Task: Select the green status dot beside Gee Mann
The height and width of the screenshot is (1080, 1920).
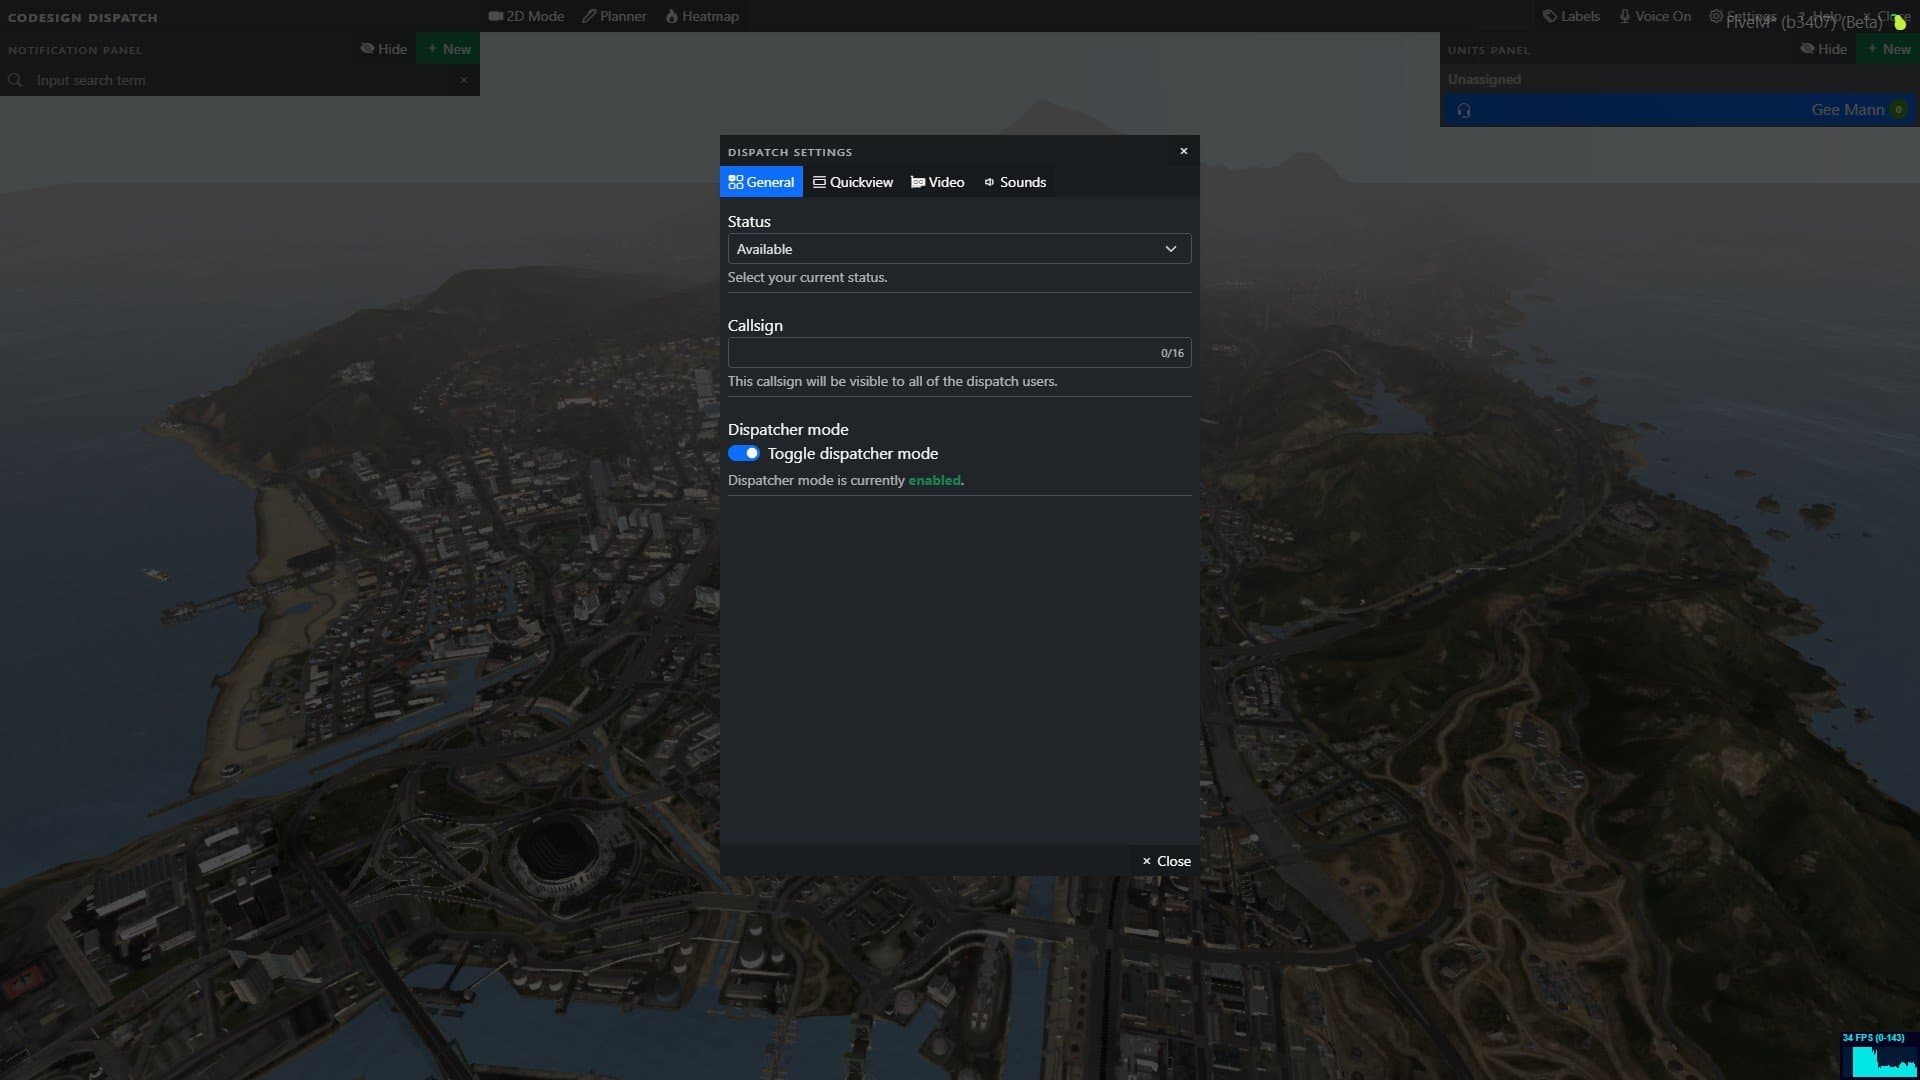Action: [x=1898, y=110]
